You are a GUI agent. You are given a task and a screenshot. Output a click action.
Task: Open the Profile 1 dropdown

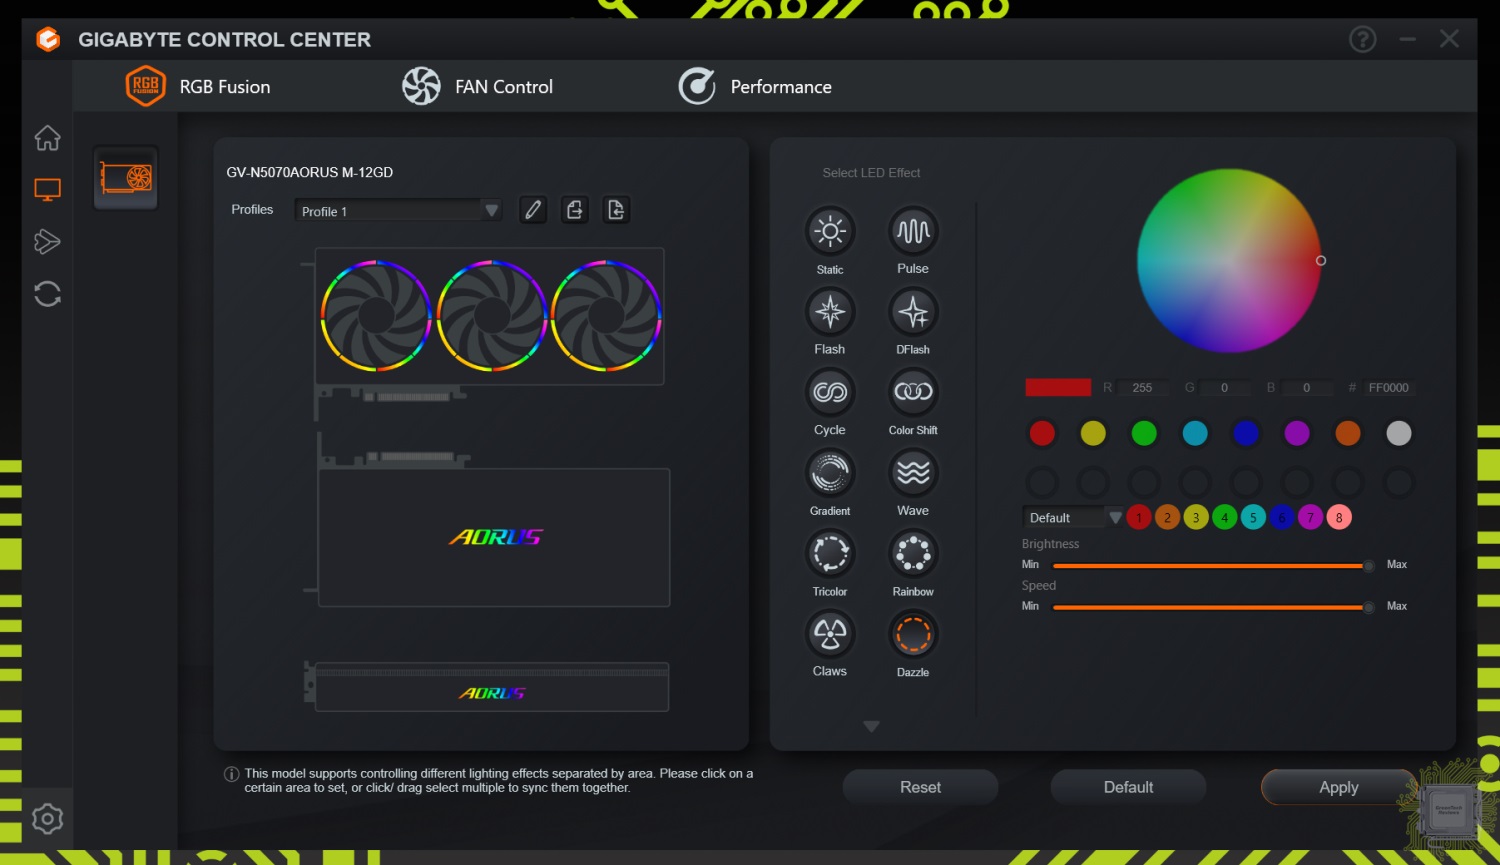[398, 210]
